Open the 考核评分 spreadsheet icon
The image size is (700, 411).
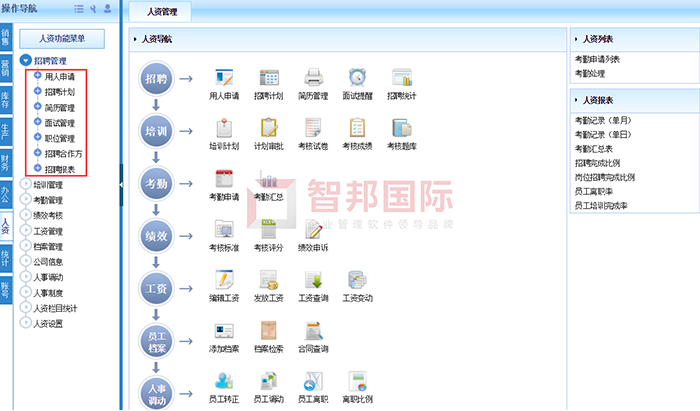(269, 229)
